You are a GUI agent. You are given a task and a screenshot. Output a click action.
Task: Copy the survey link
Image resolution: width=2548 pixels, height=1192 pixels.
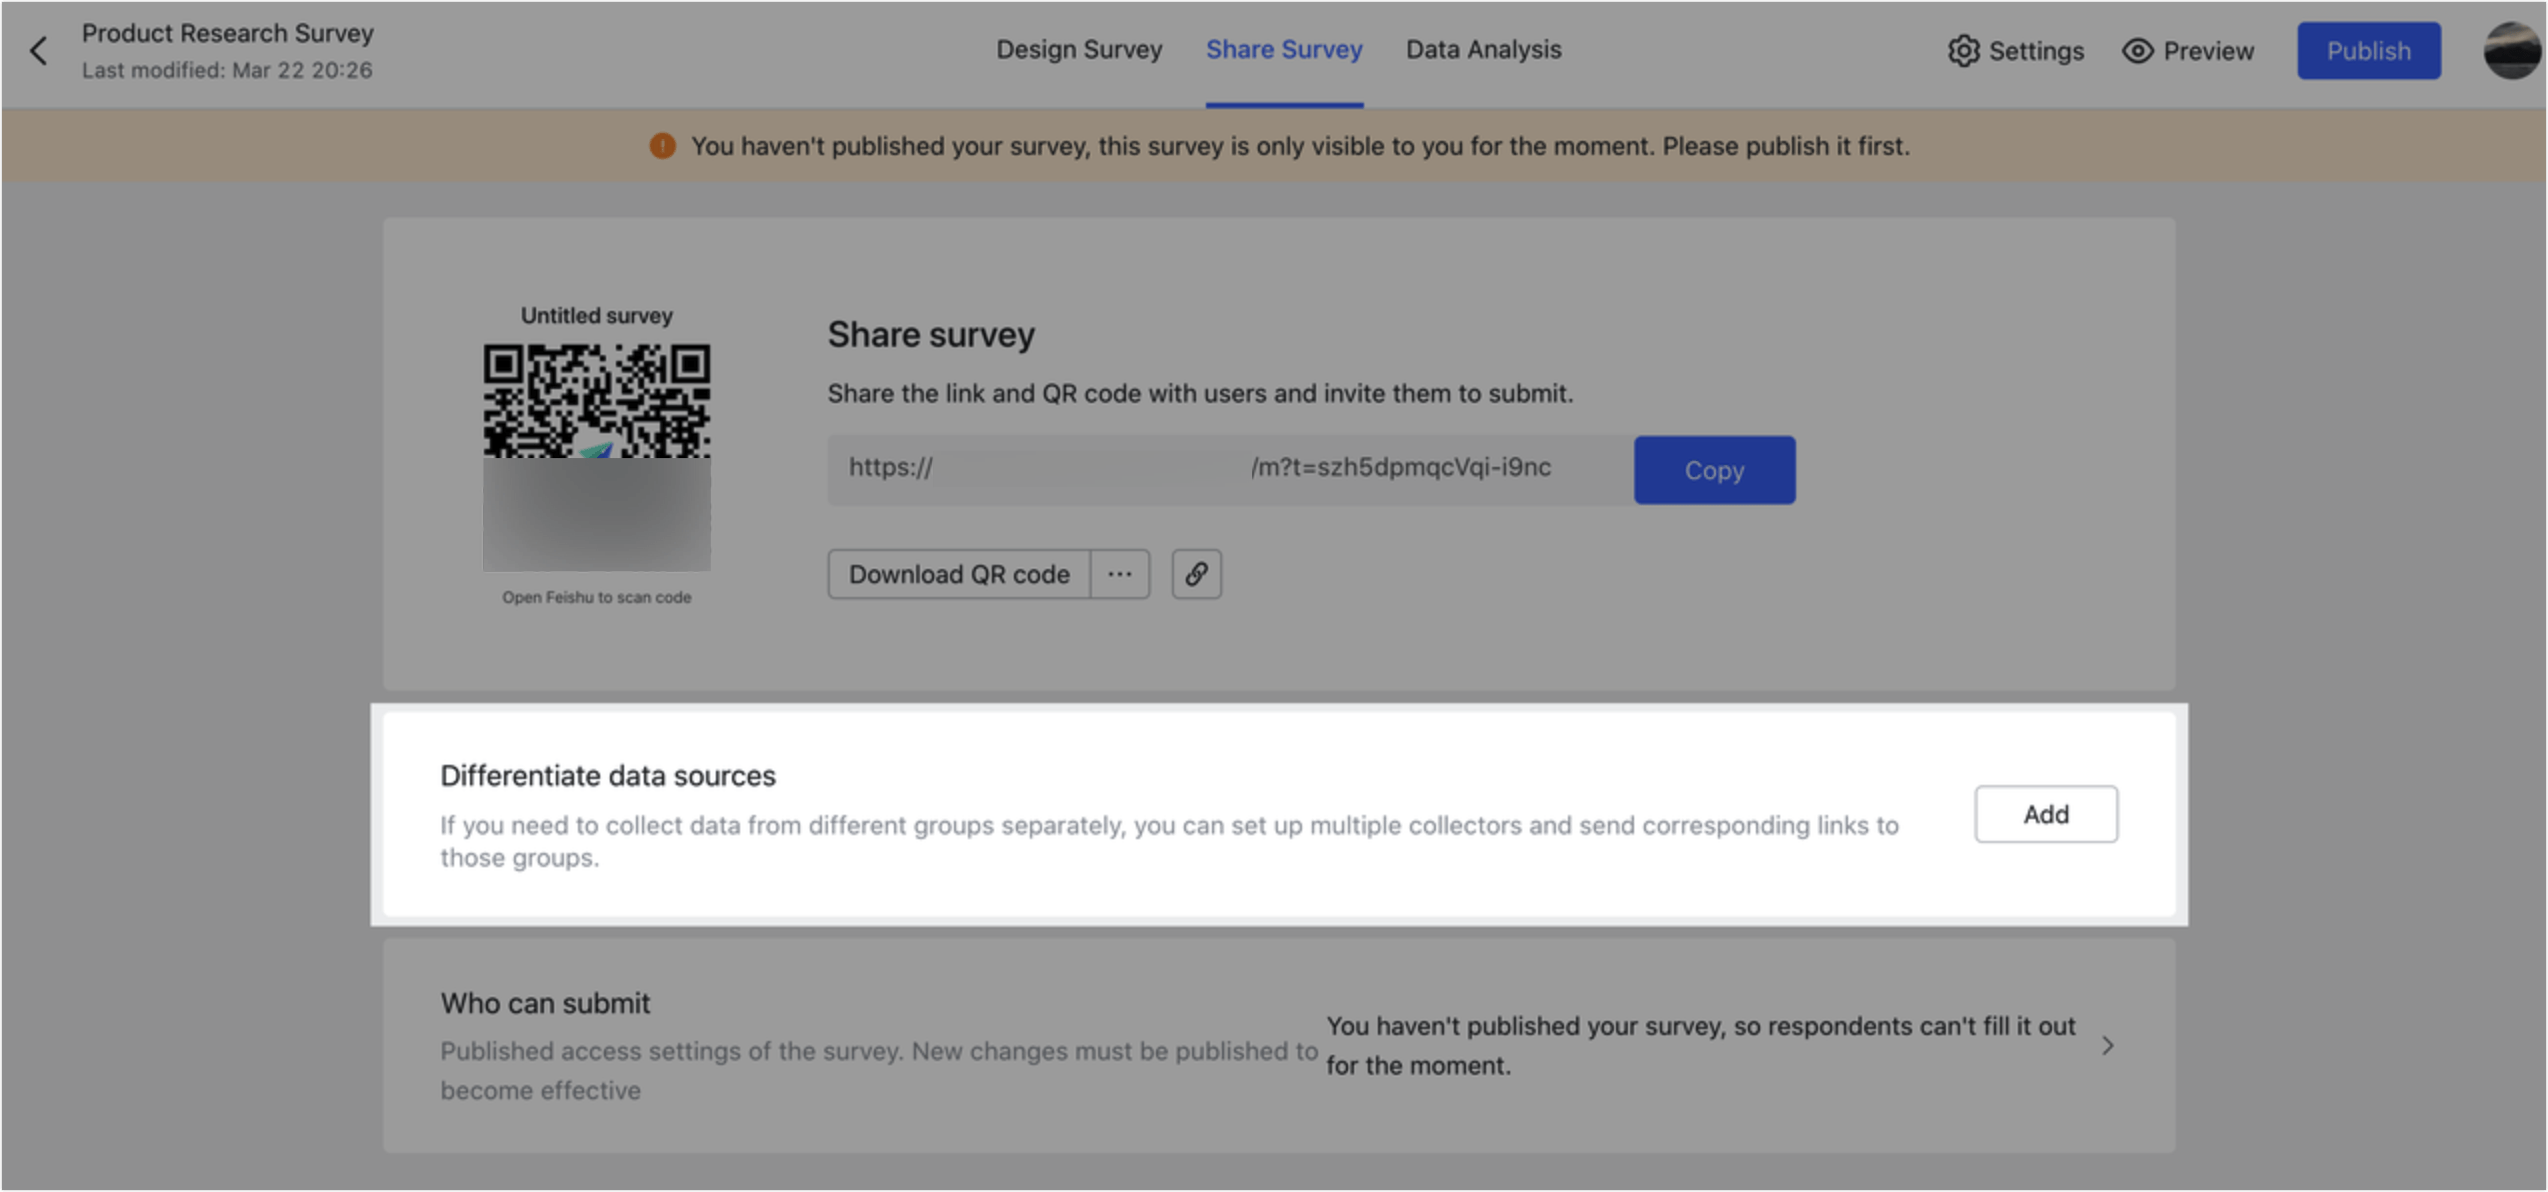[1714, 470]
